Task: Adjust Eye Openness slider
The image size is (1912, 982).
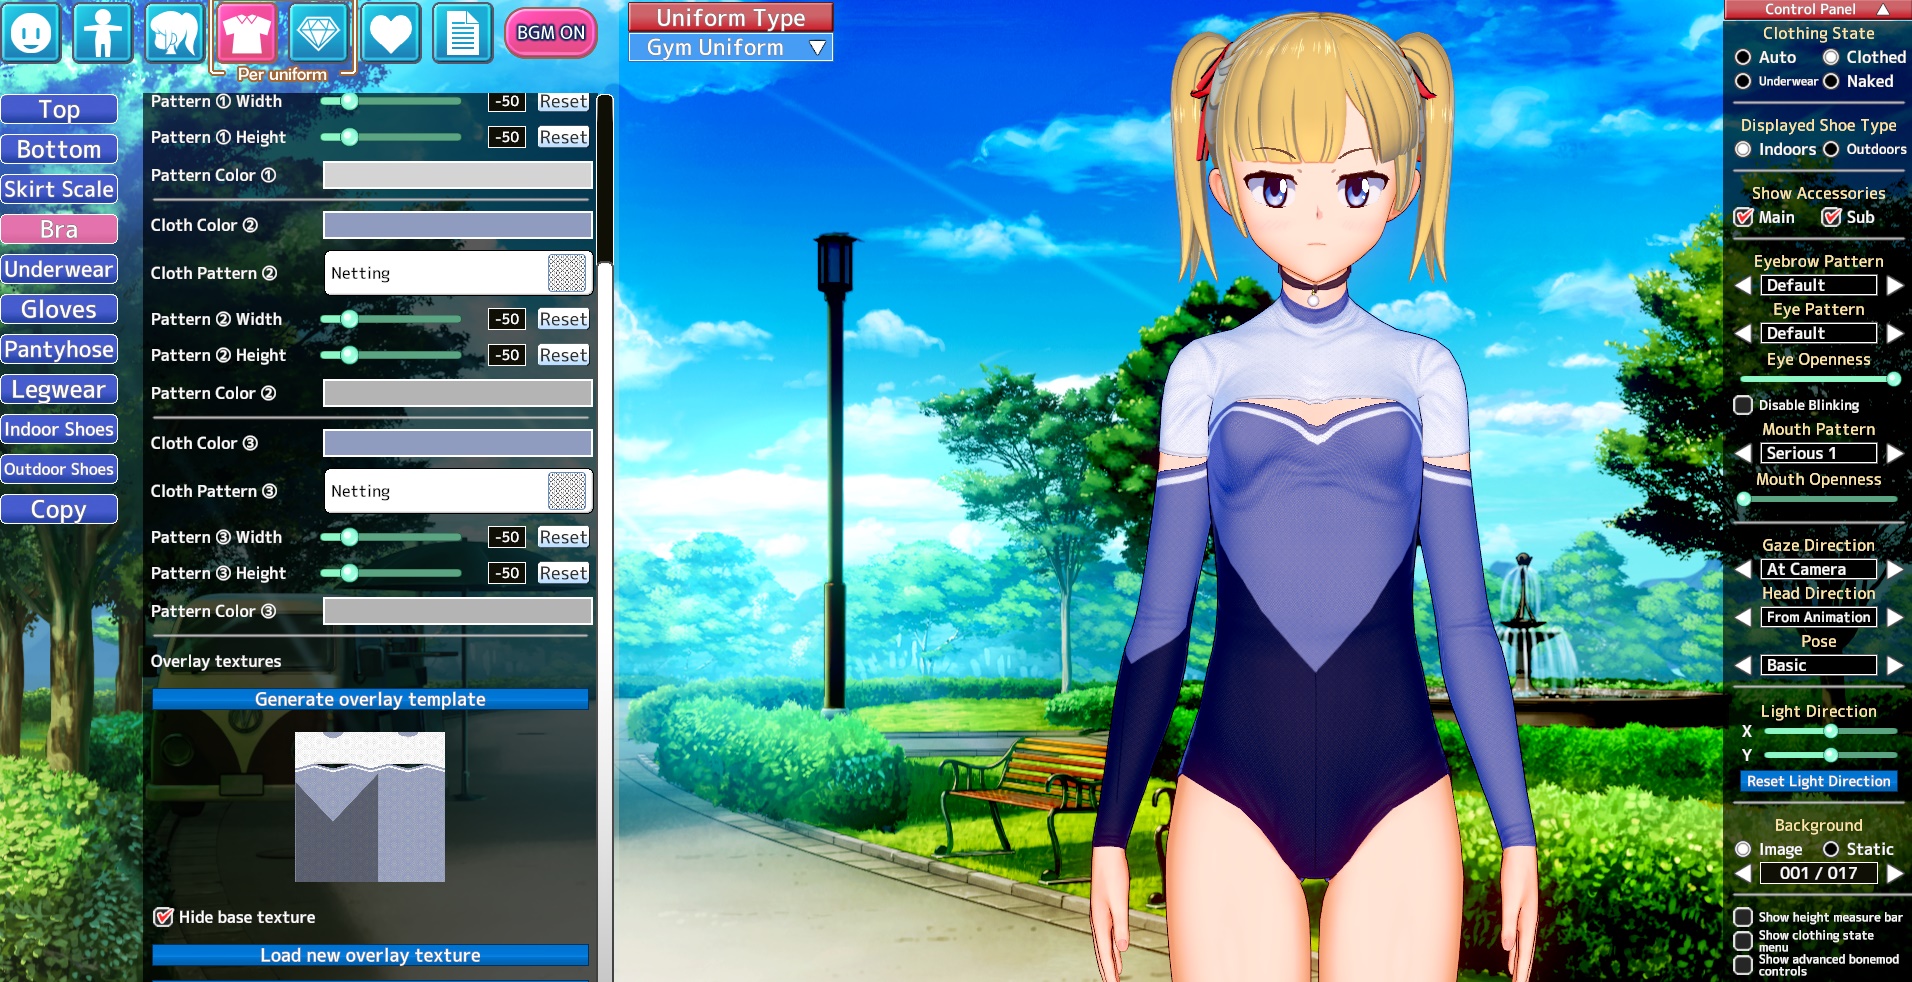Action: [x=1819, y=379]
